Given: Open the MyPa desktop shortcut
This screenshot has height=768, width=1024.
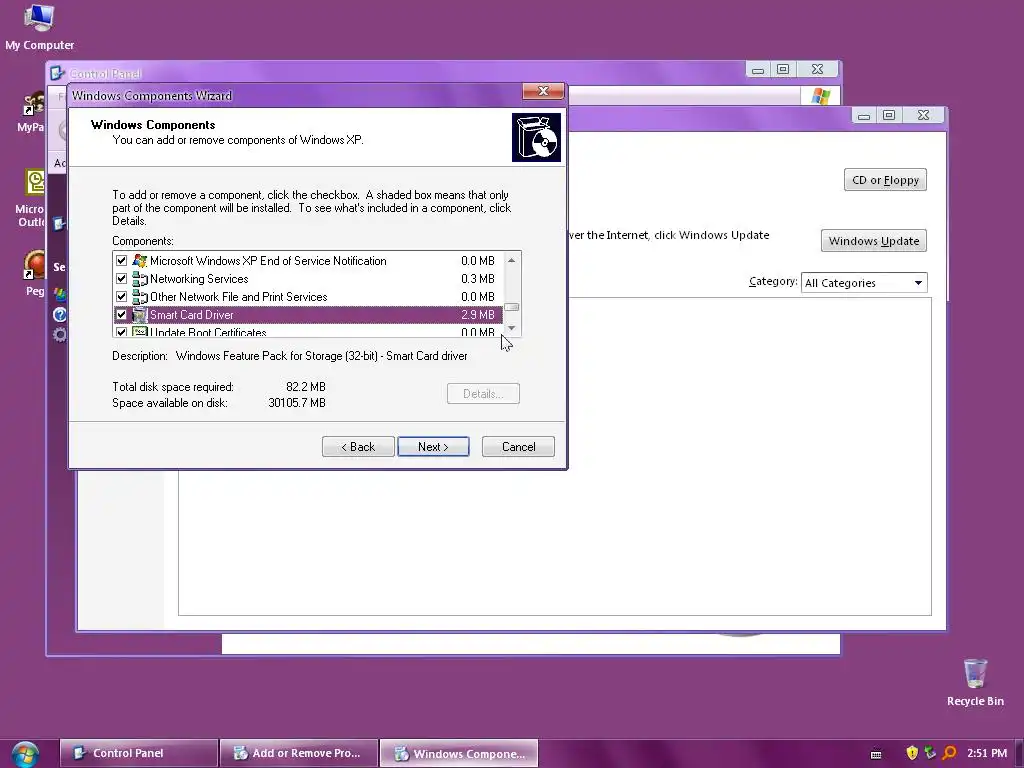Looking at the screenshot, I should pyautogui.click(x=31, y=112).
